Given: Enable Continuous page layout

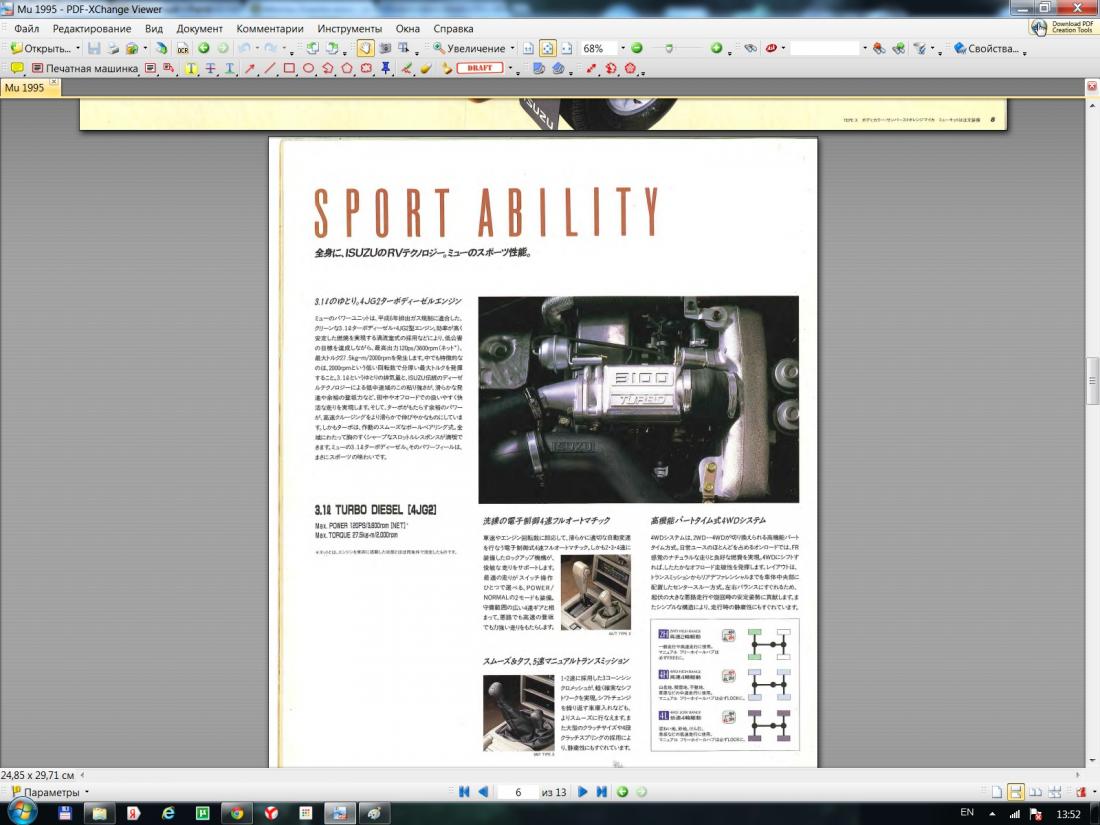Looking at the screenshot, I should pos(1015,792).
